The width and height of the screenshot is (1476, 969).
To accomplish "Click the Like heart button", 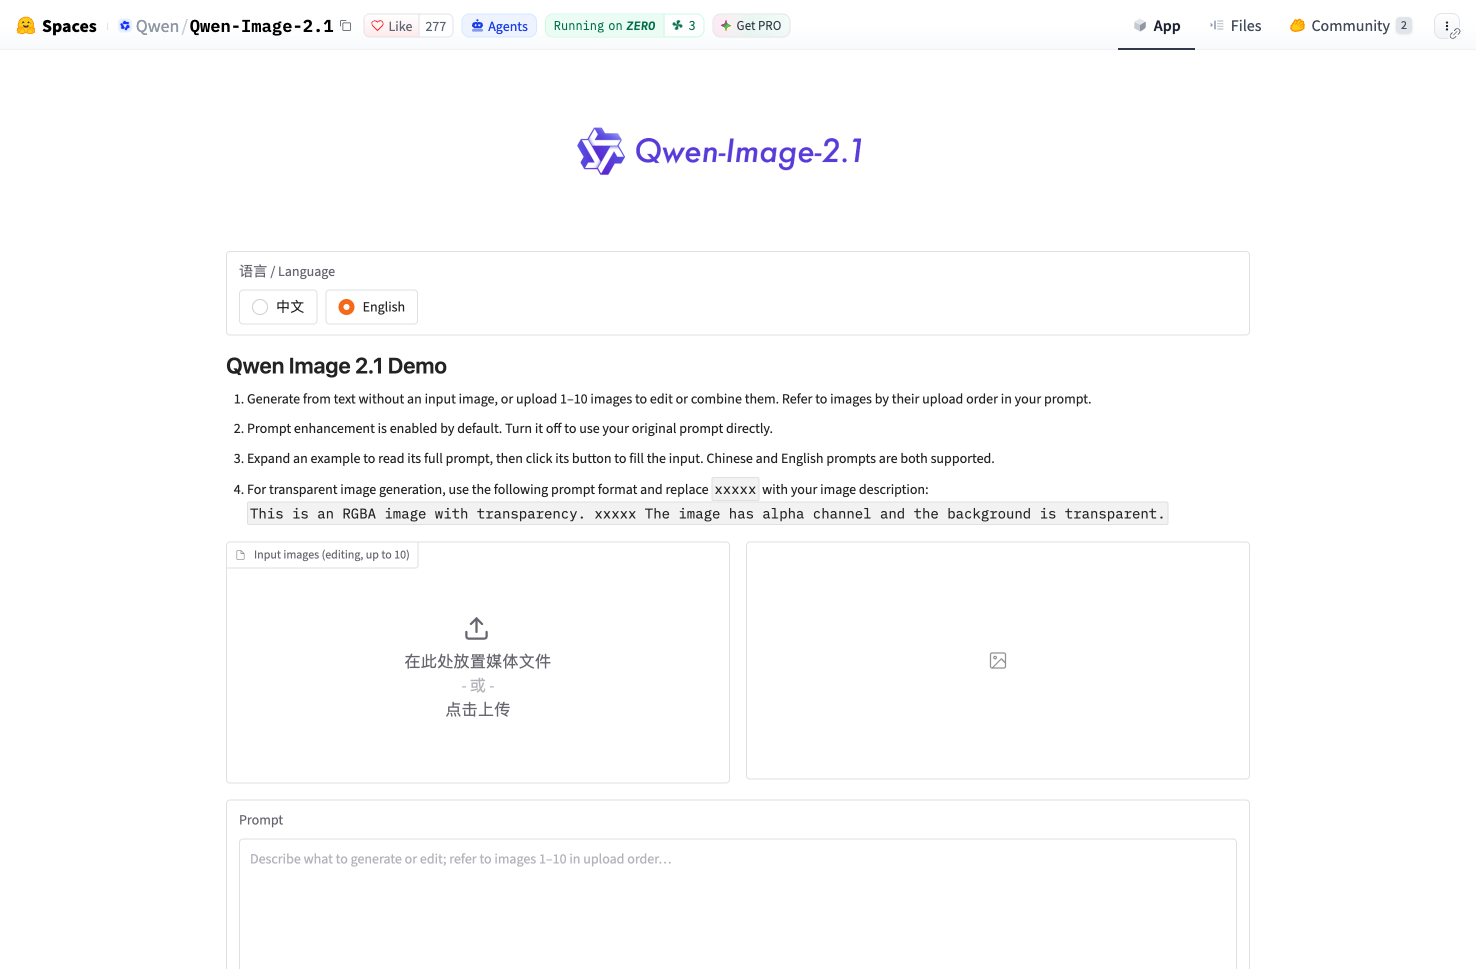I will coord(391,26).
